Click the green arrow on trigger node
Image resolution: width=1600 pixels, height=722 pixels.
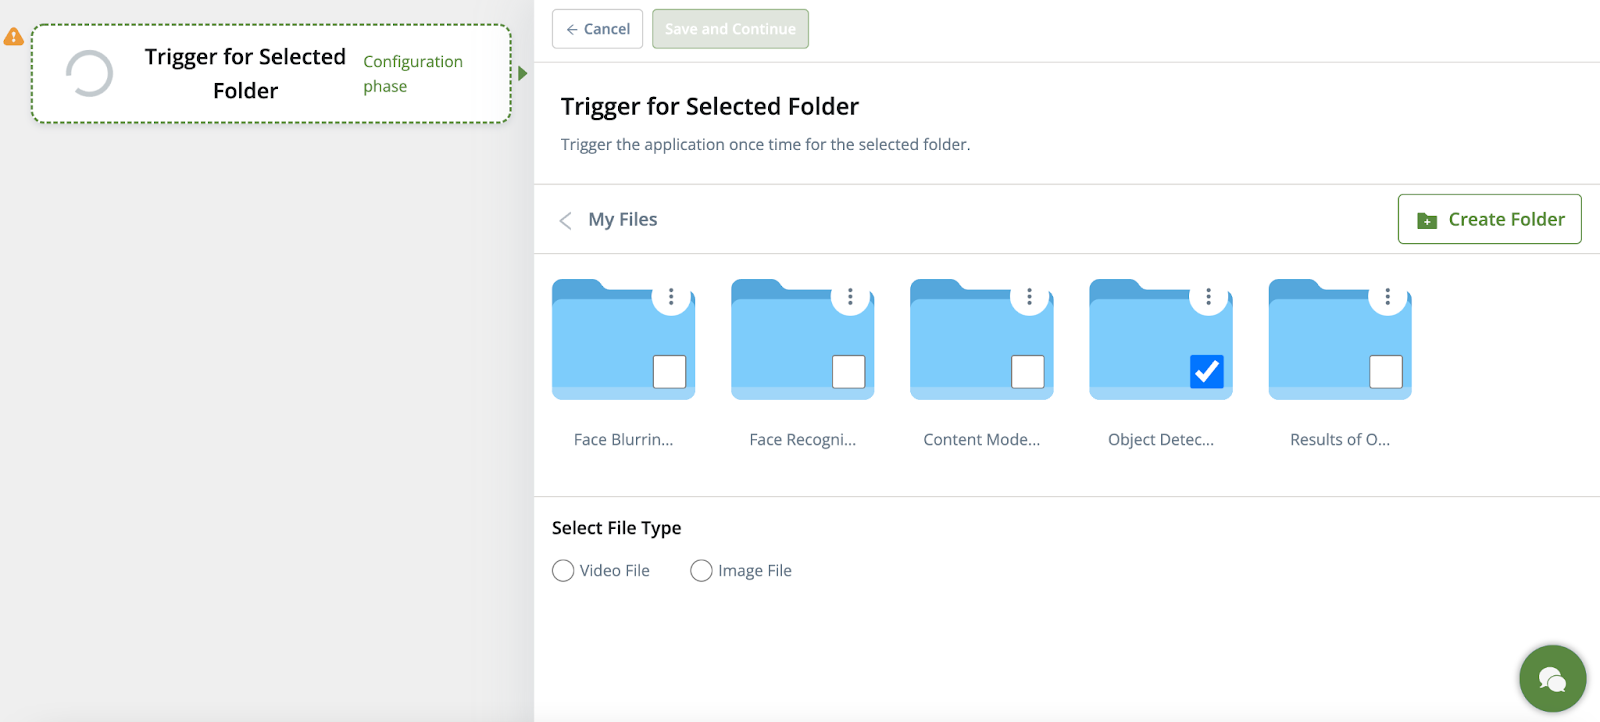click(x=522, y=74)
